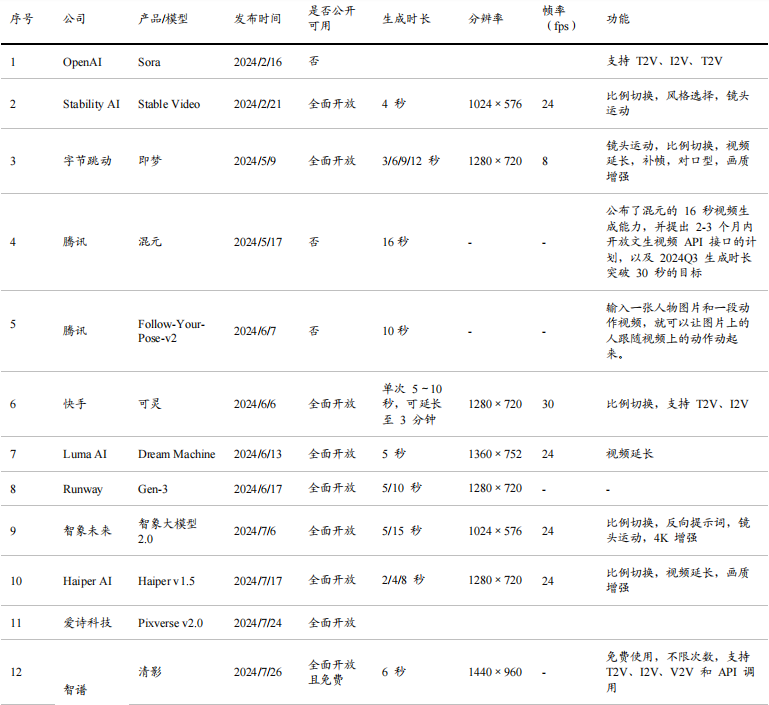Select the 1360 × 752 resolution cell
The image size is (769, 705).
[x=494, y=454]
